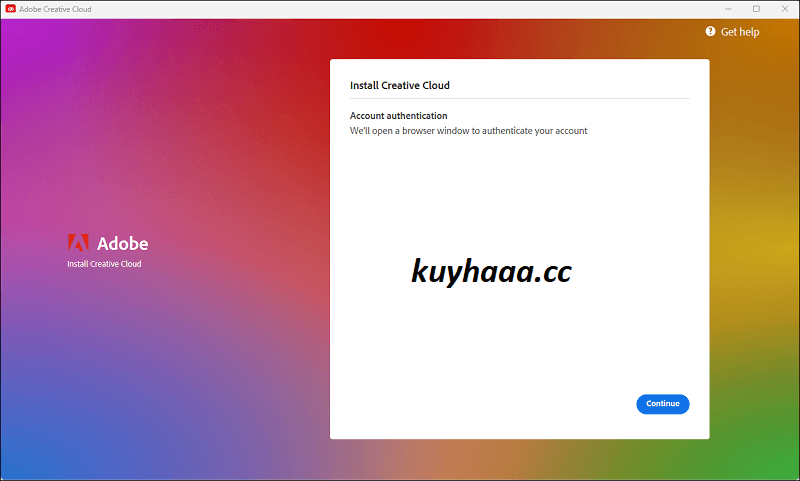
Task: Click the 'Adobe Creative Cloud' window title text
Action: 55,9
